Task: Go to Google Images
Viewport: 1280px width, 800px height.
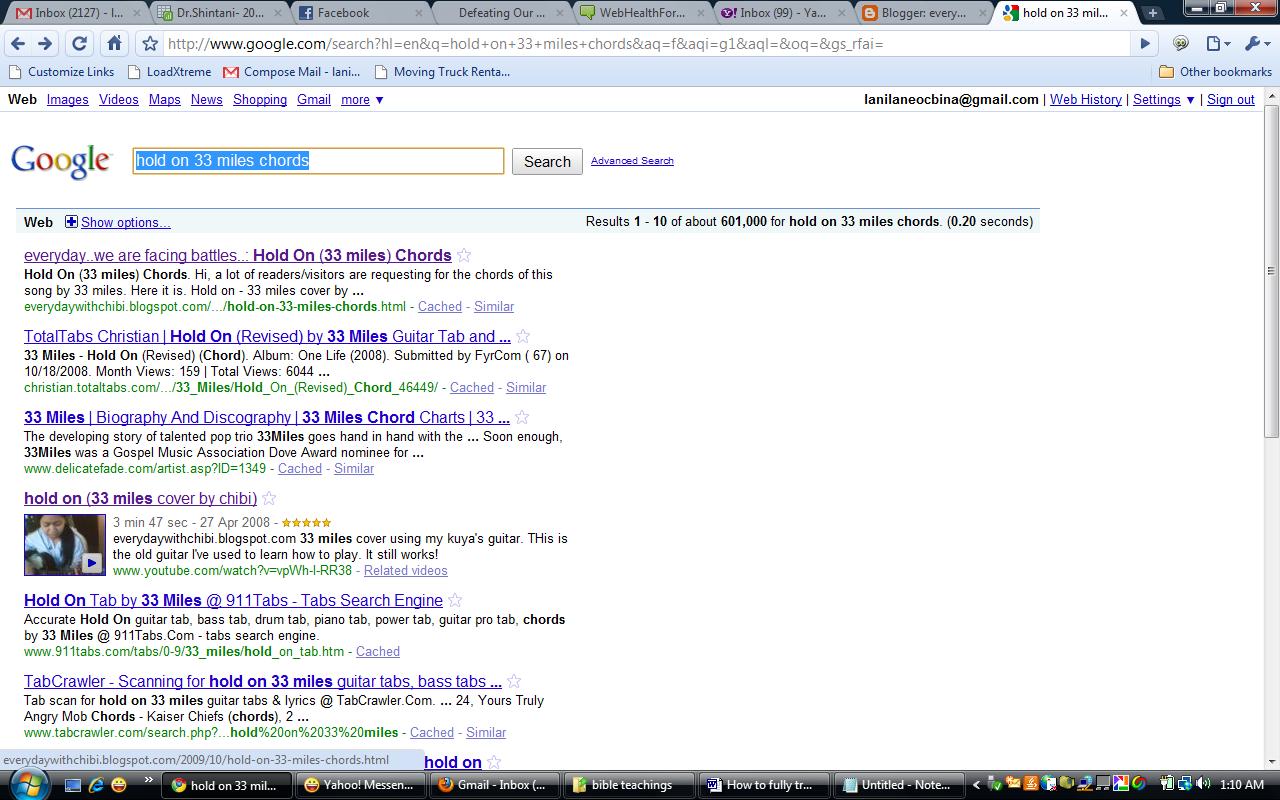Action: pos(68,100)
